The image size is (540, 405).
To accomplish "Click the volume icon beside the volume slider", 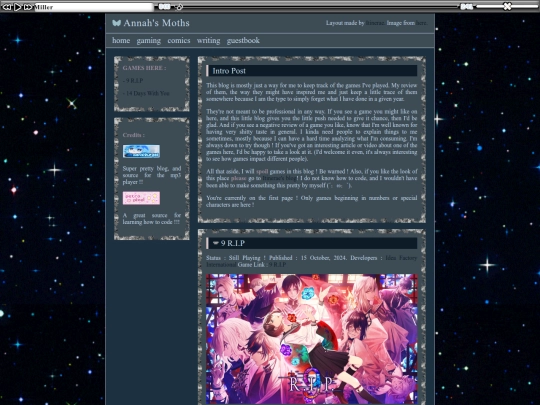I will coord(467,7).
